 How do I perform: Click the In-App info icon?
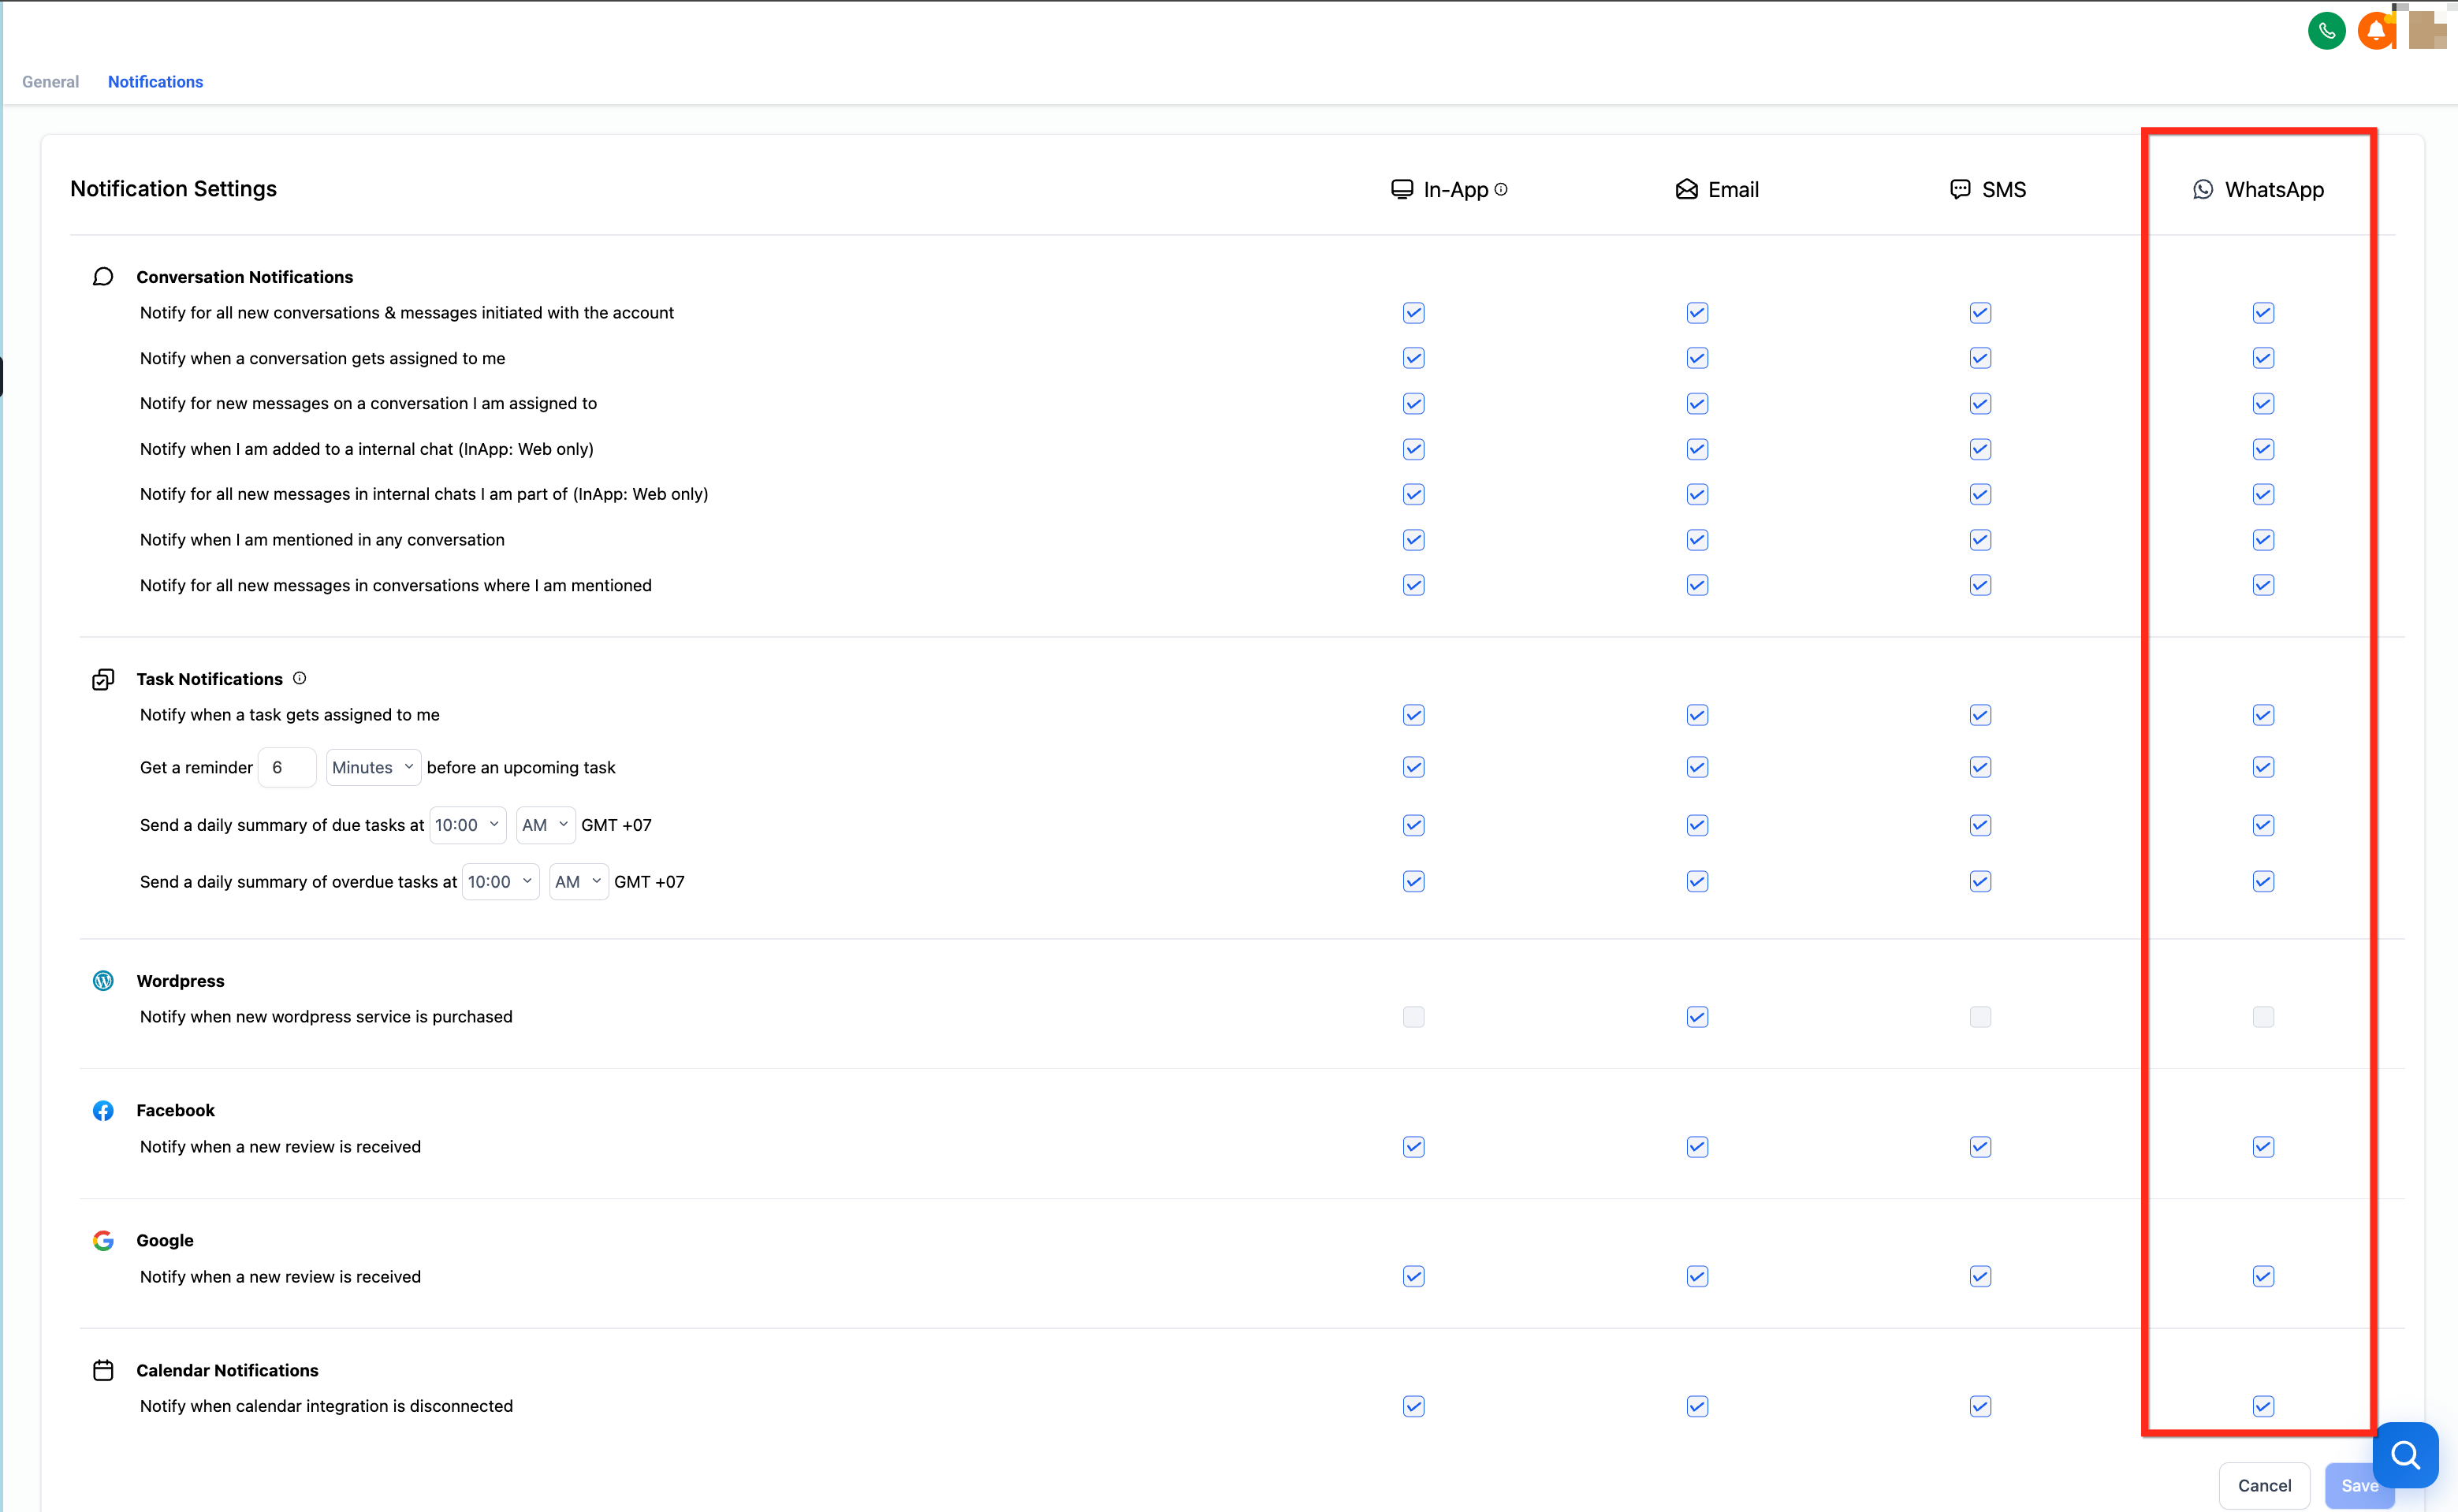(1501, 189)
